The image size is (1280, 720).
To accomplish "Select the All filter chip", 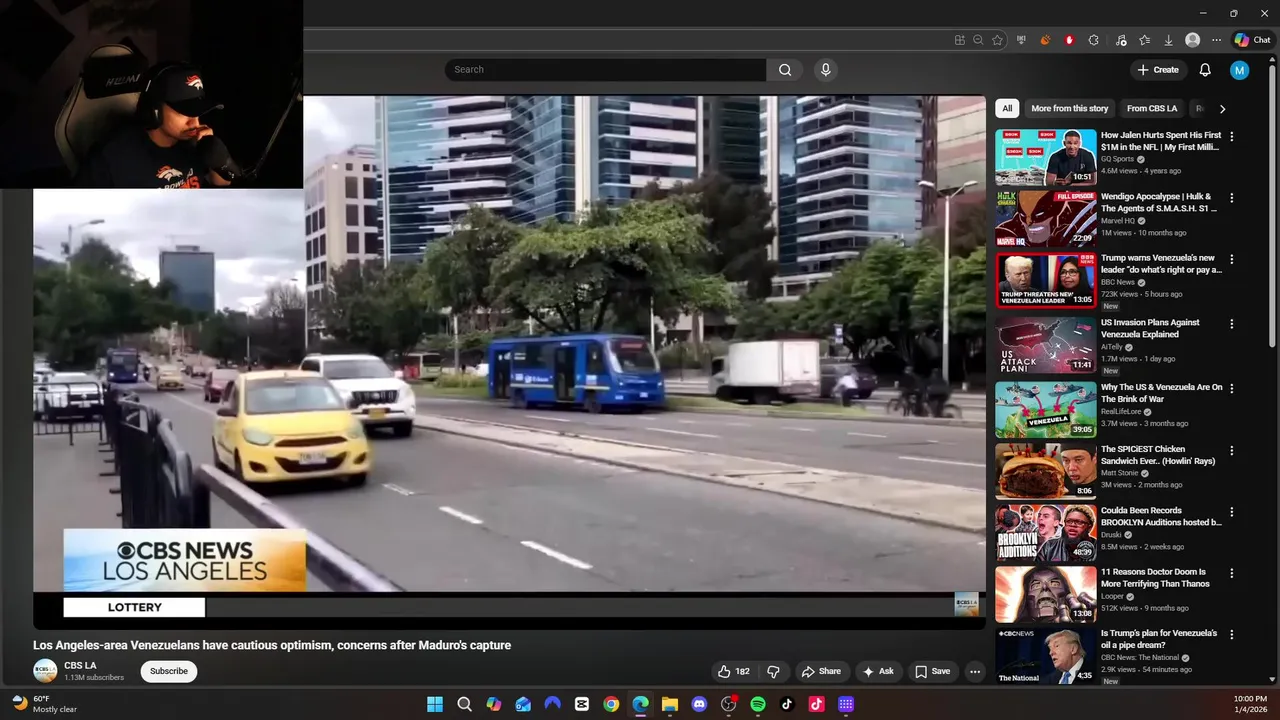I will click(1007, 108).
